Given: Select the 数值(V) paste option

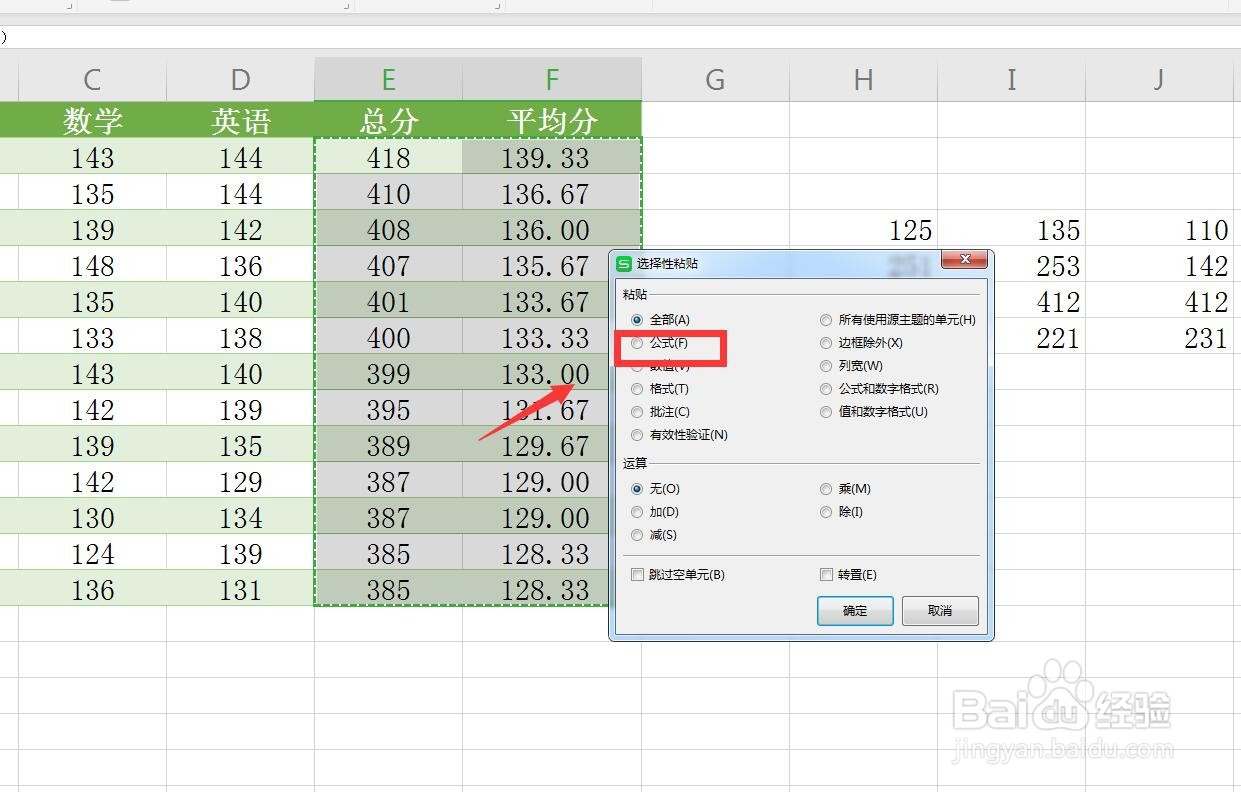Looking at the screenshot, I should [661, 366].
